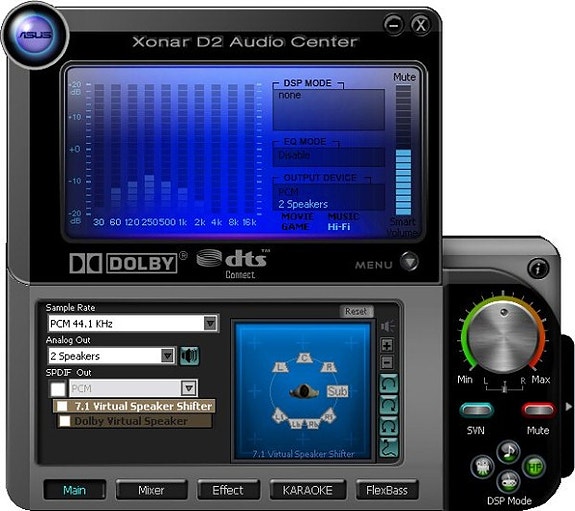
Task: Toggle the red Mute button
Action: click(x=538, y=410)
